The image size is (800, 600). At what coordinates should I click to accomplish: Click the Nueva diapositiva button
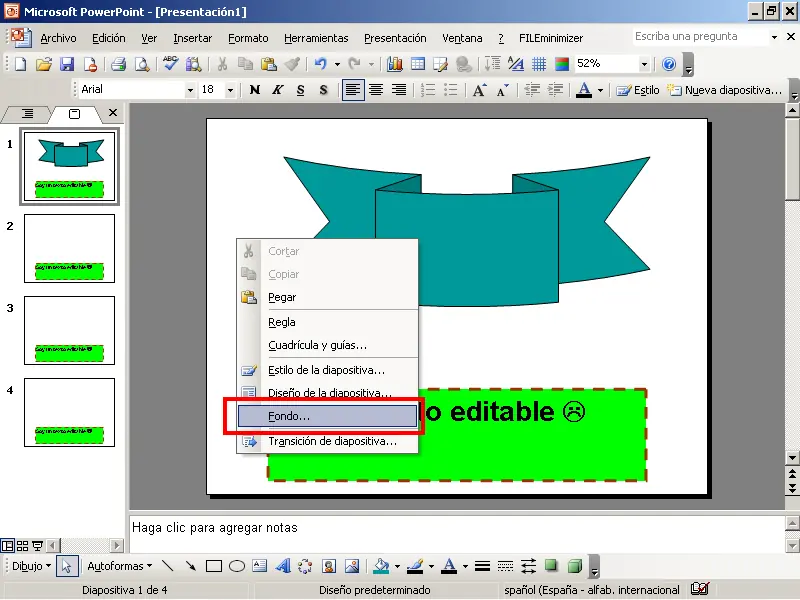pyautogui.click(x=724, y=90)
